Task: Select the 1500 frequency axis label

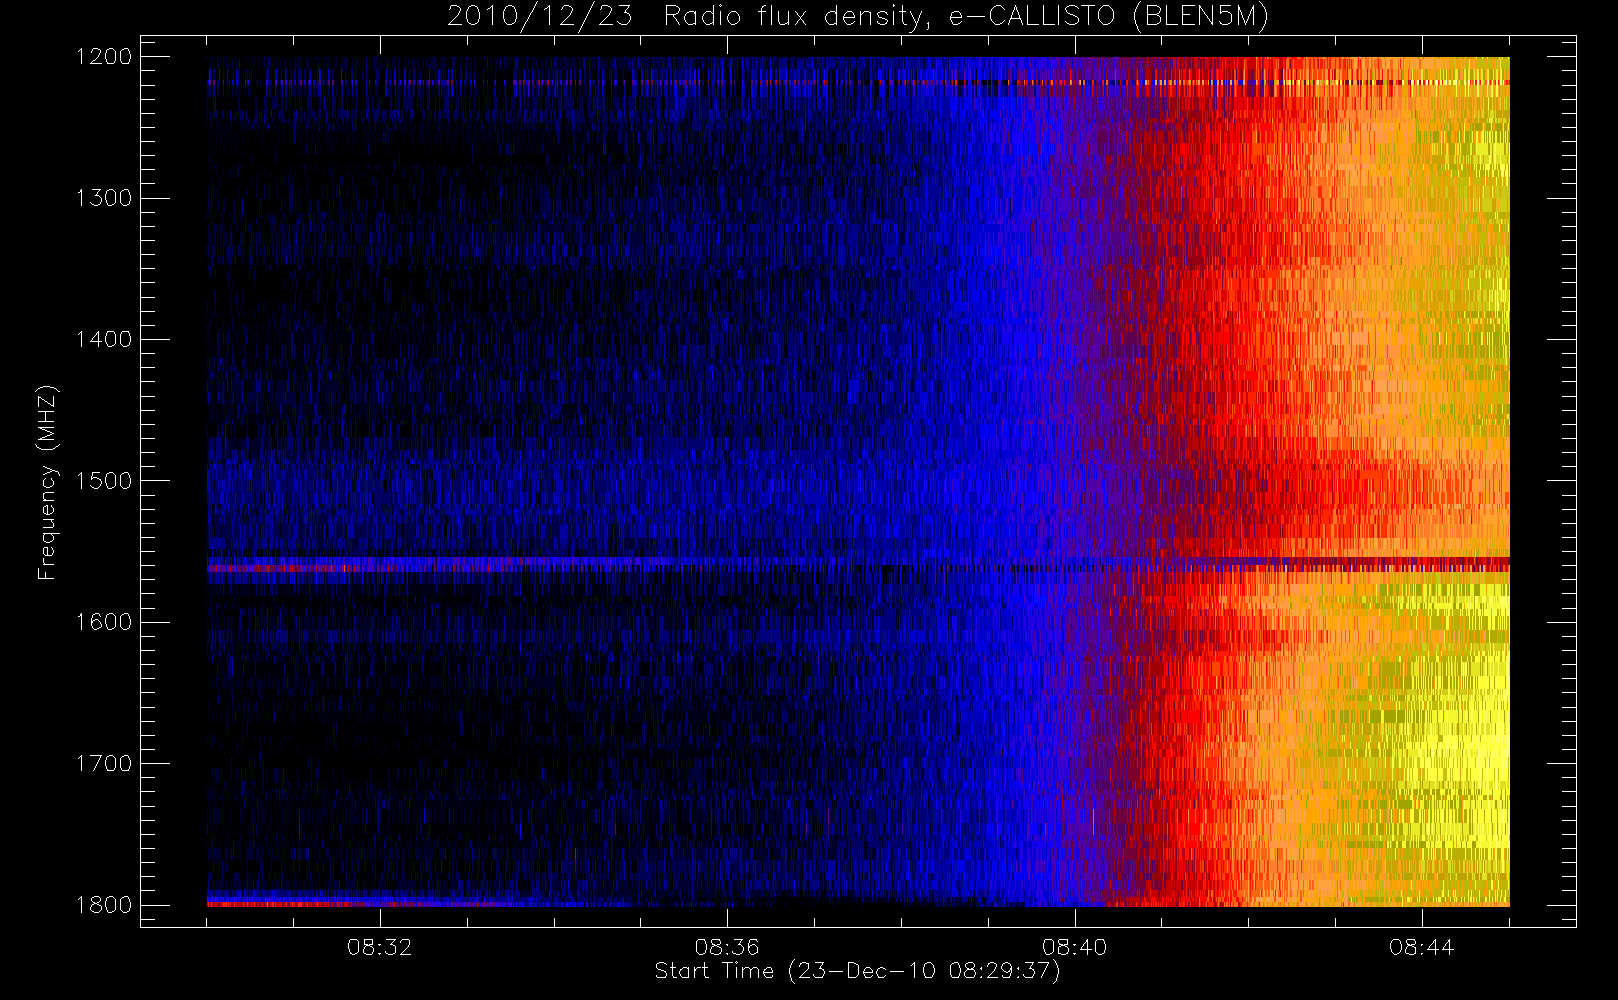Action: (x=104, y=481)
